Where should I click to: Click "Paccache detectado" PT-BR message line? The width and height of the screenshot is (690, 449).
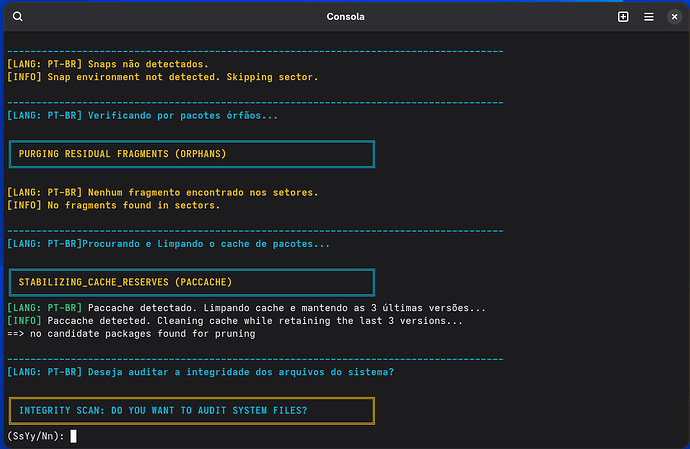click(x=246, y=308)
